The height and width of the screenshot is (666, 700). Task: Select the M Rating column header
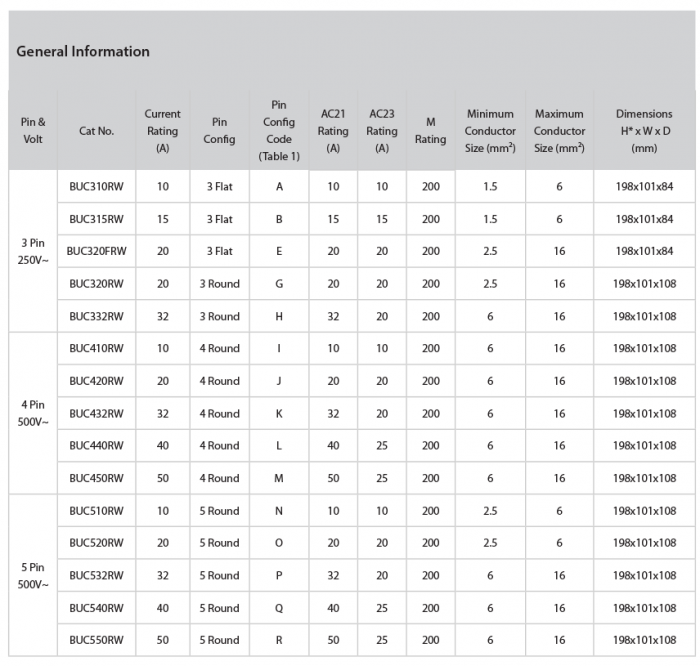pyautogui.click(x=430, y=131)
